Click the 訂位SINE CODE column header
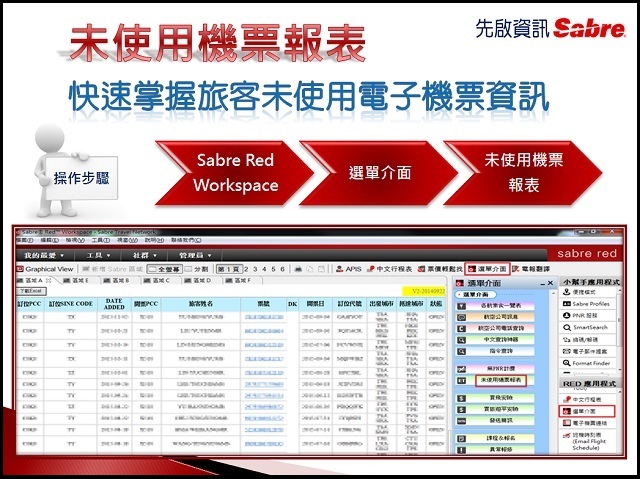The height and width of the screenshot is (479, 640). click(x=71, y=304)
